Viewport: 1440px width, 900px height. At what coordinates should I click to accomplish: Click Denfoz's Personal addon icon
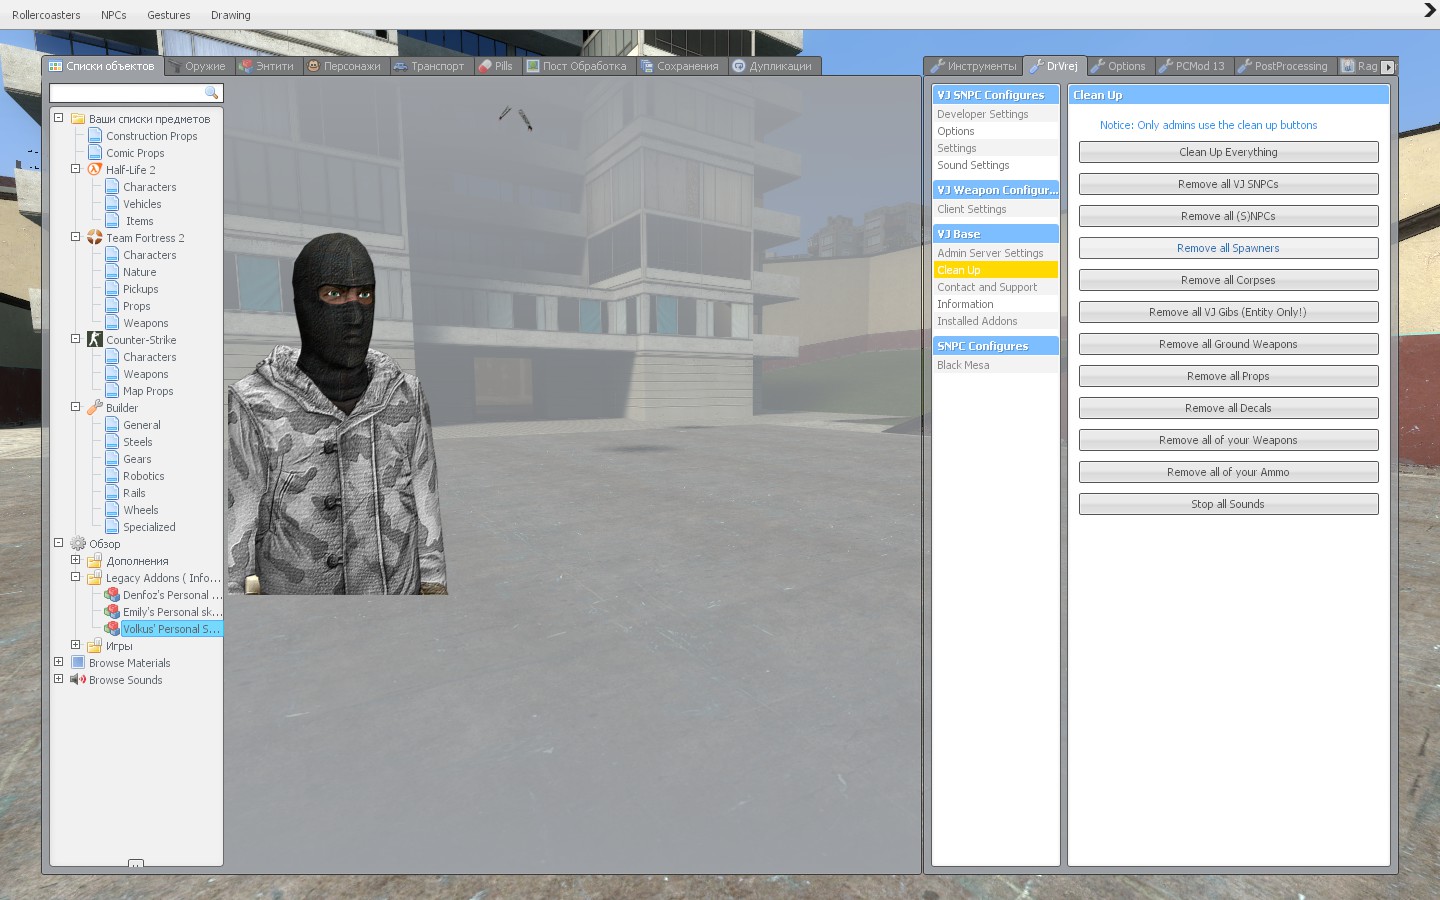[x=112, y=595]
